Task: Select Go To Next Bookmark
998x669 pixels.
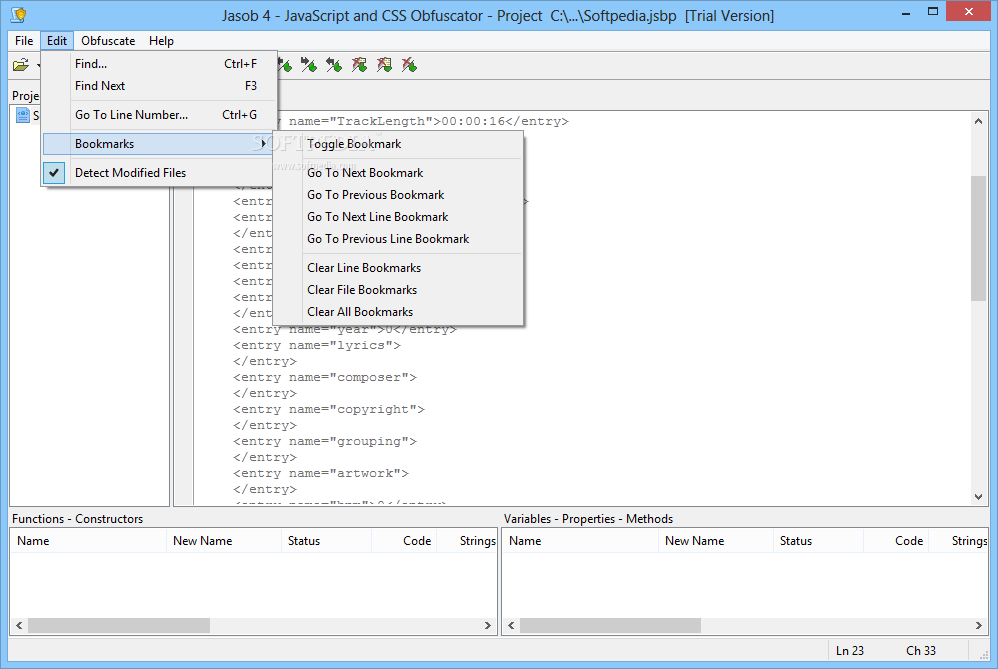Action: click(398, 173)
